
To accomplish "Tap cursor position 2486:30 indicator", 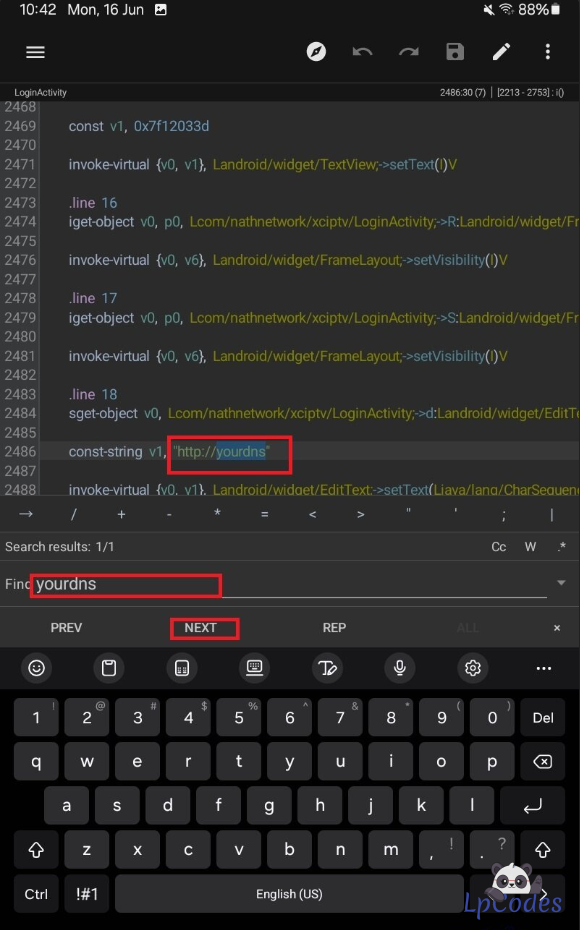I will coord(463,93).
